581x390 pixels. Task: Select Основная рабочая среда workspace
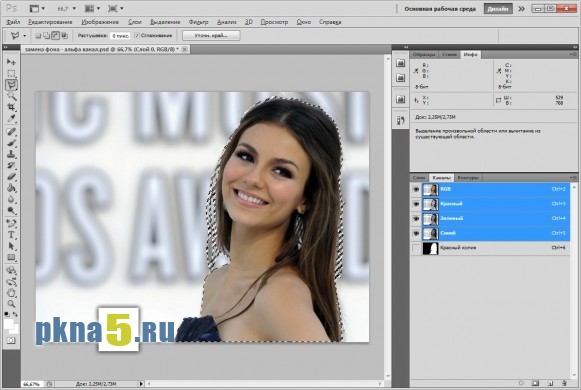[440, 9]
